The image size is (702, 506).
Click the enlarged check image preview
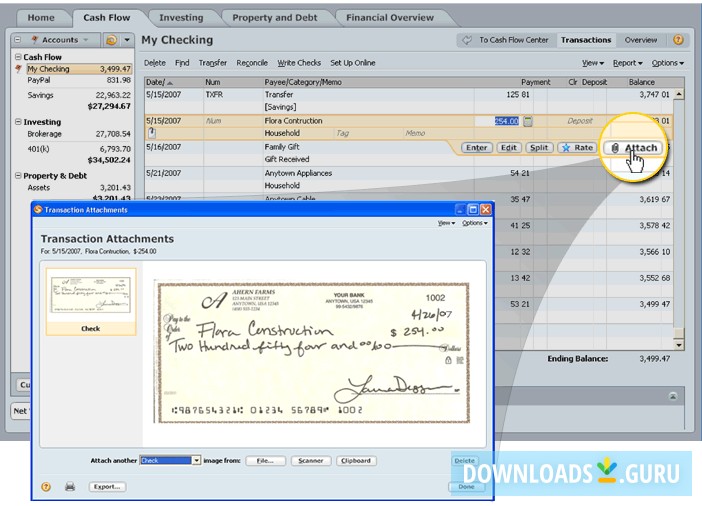tap(312, 353)
